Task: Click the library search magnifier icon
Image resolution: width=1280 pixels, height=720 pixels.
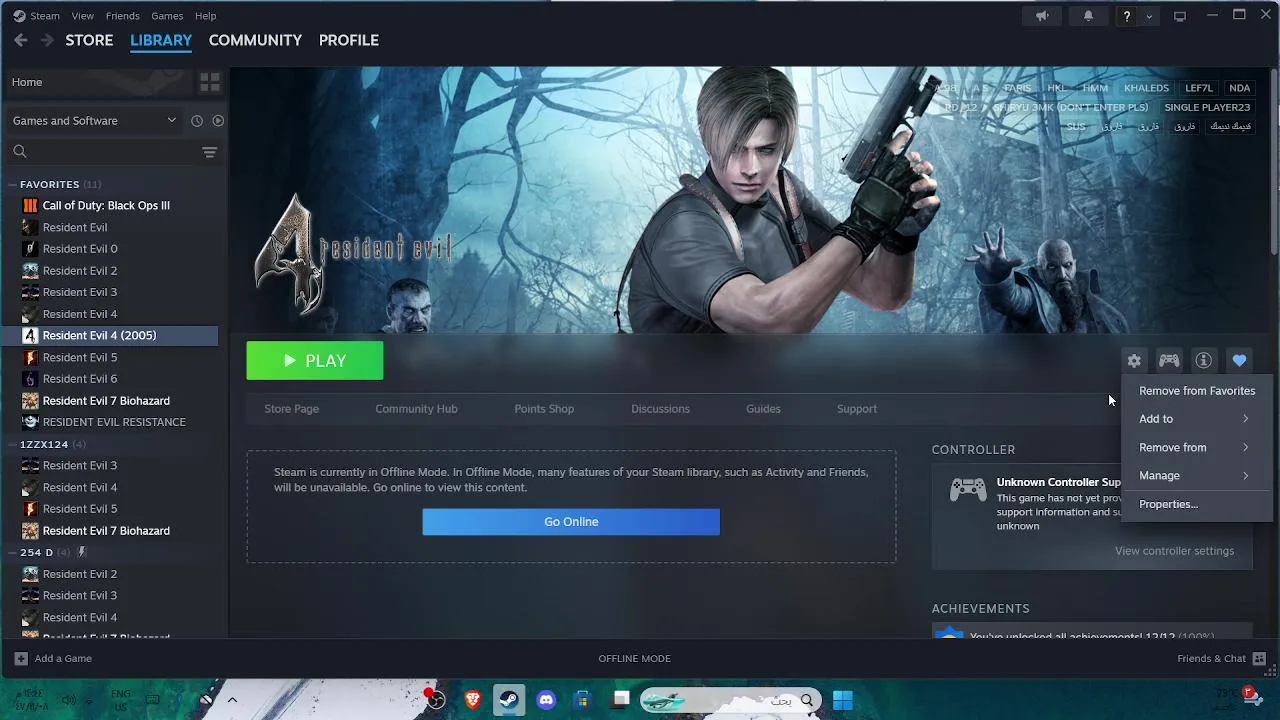Action: pos(20,152)
